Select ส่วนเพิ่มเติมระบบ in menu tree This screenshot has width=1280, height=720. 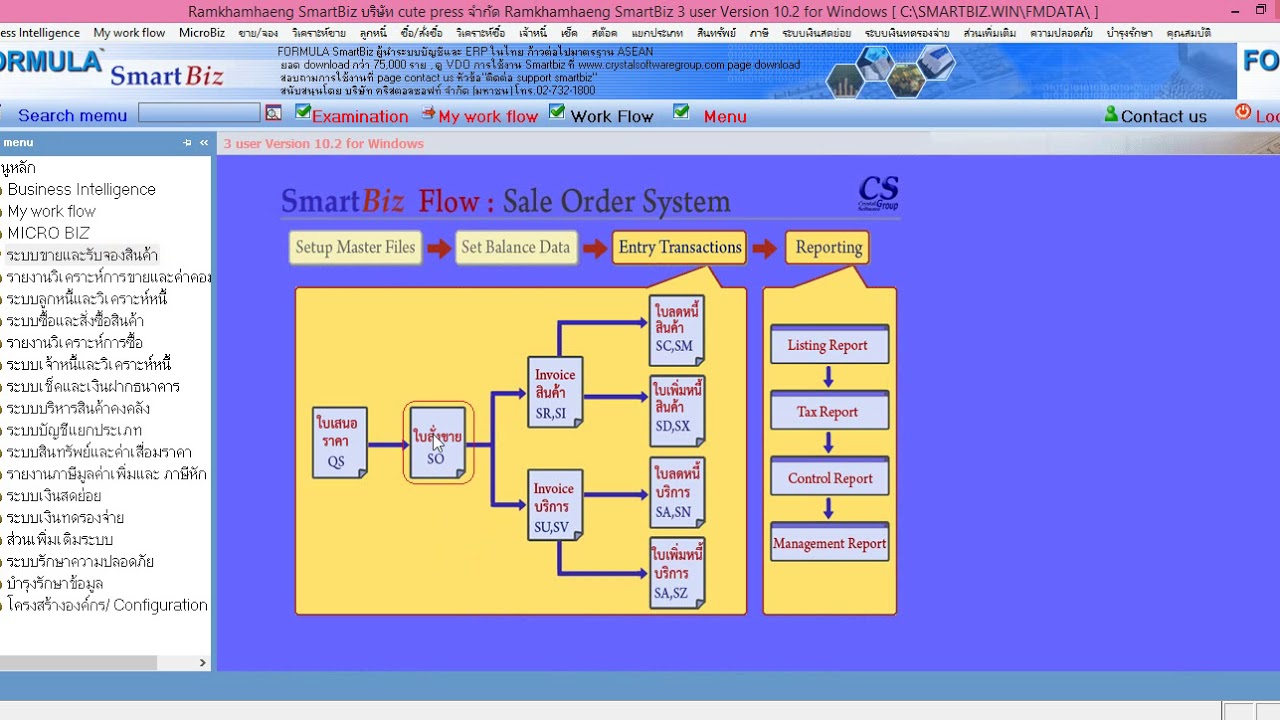60,540
